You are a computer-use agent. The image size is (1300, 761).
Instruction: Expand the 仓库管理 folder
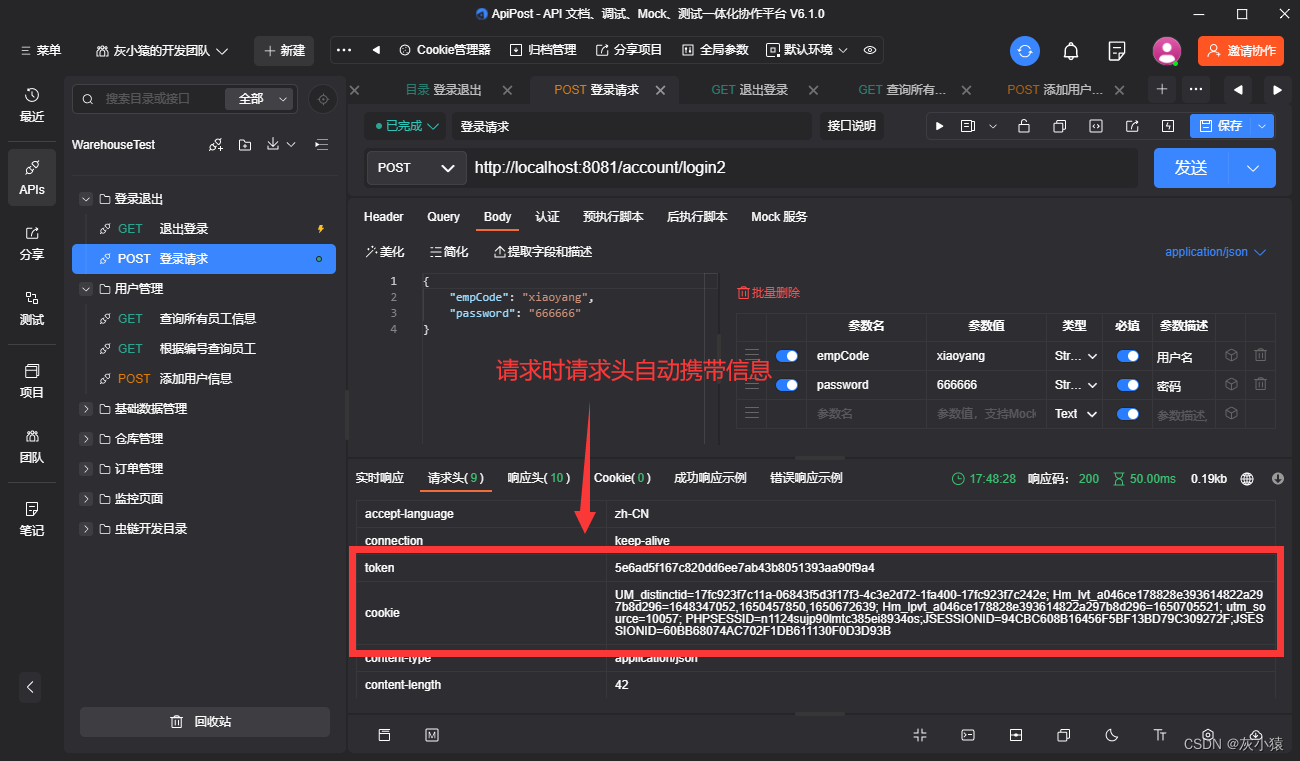coord(87,439)
